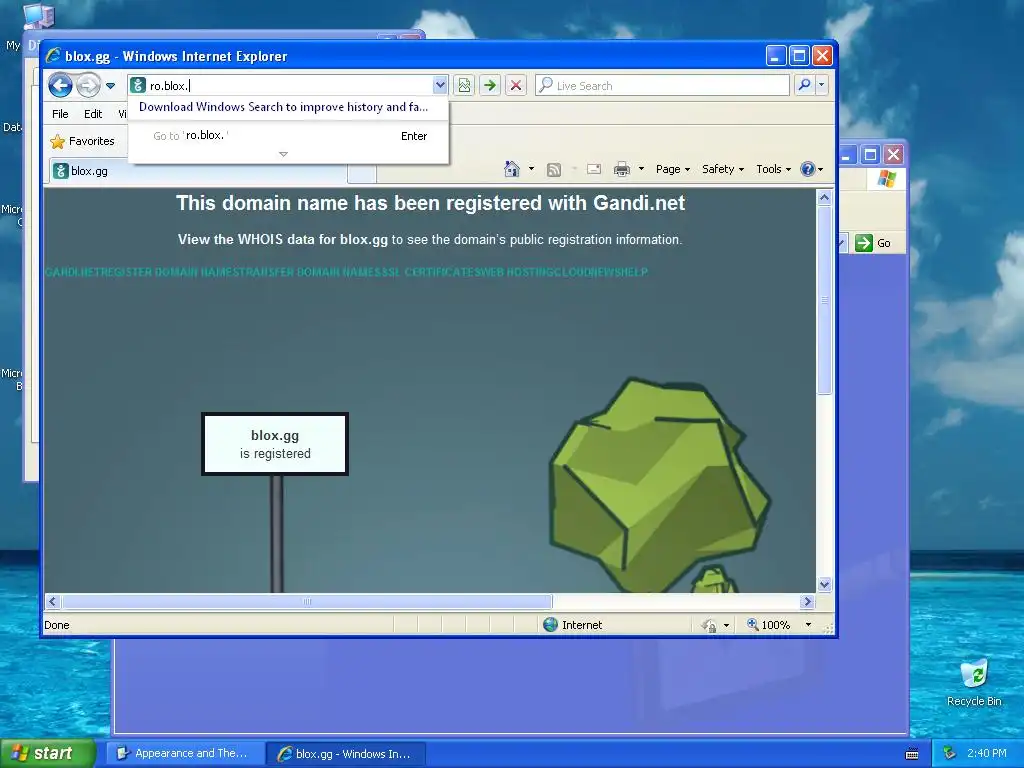
Task: Click the 2:40 PM taskbar clock
Action: pos(987,754)
